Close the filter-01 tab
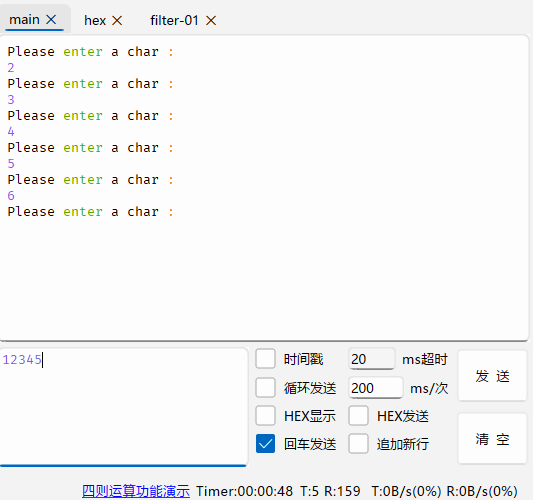The height and width of the screenshot is (500, 533). point(211,20)
